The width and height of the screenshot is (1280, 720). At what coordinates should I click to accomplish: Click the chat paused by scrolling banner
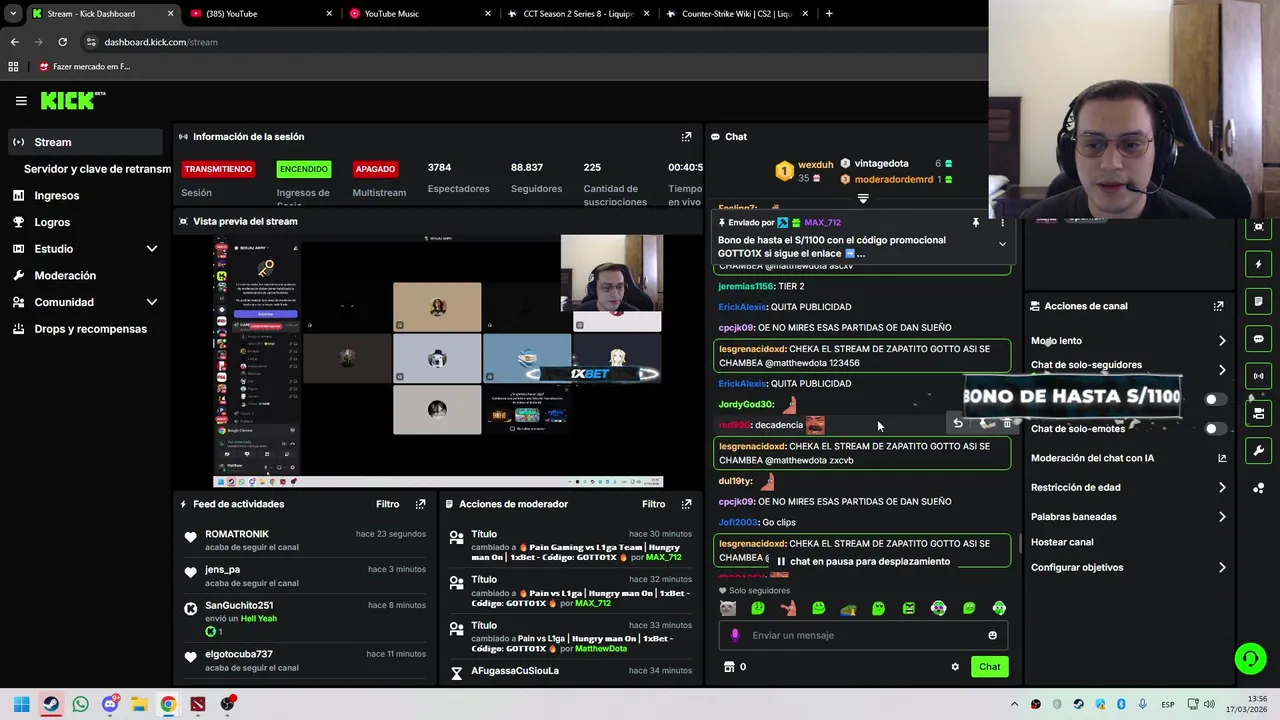coord(863,562)
